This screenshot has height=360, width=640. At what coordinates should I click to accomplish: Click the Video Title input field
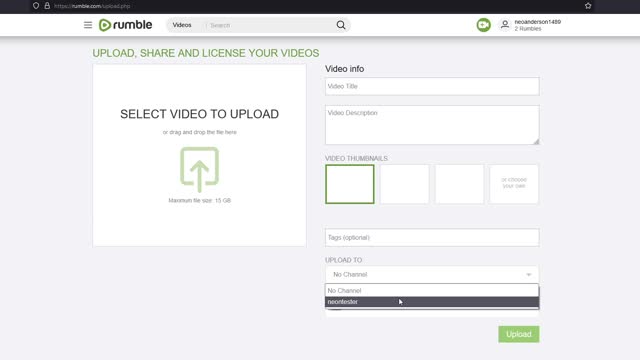[x=432, y=86]
